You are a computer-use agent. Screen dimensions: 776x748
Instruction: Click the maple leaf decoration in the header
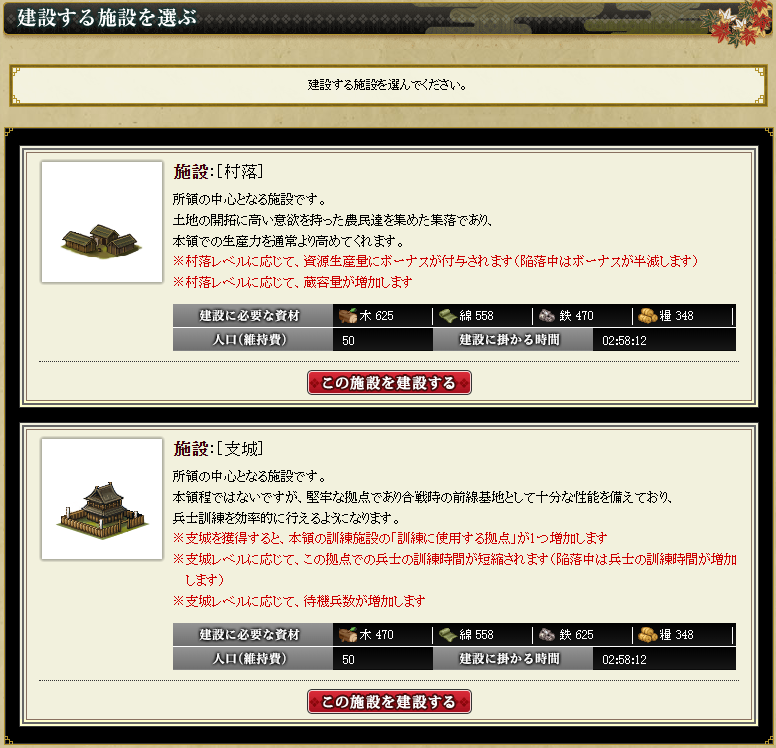pyautogui.click(x=737, y=23)
